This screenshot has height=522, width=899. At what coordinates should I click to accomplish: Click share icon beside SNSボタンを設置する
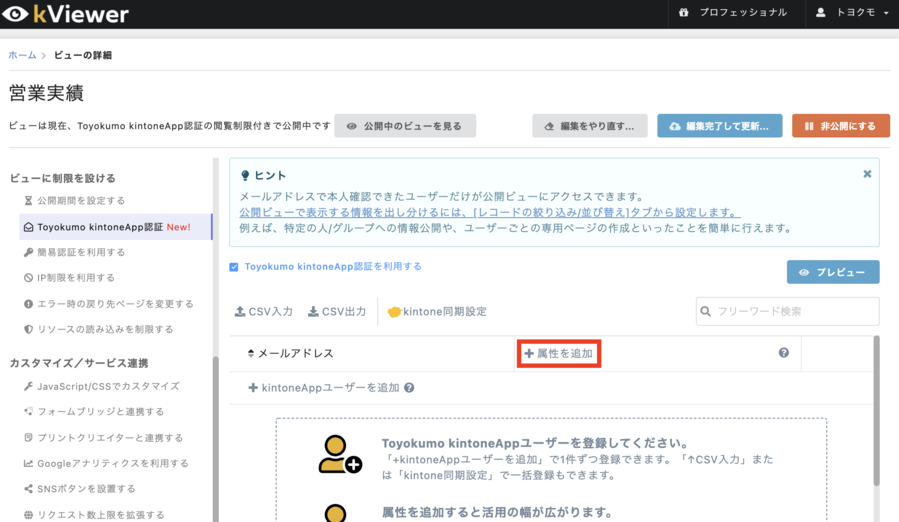28,489
